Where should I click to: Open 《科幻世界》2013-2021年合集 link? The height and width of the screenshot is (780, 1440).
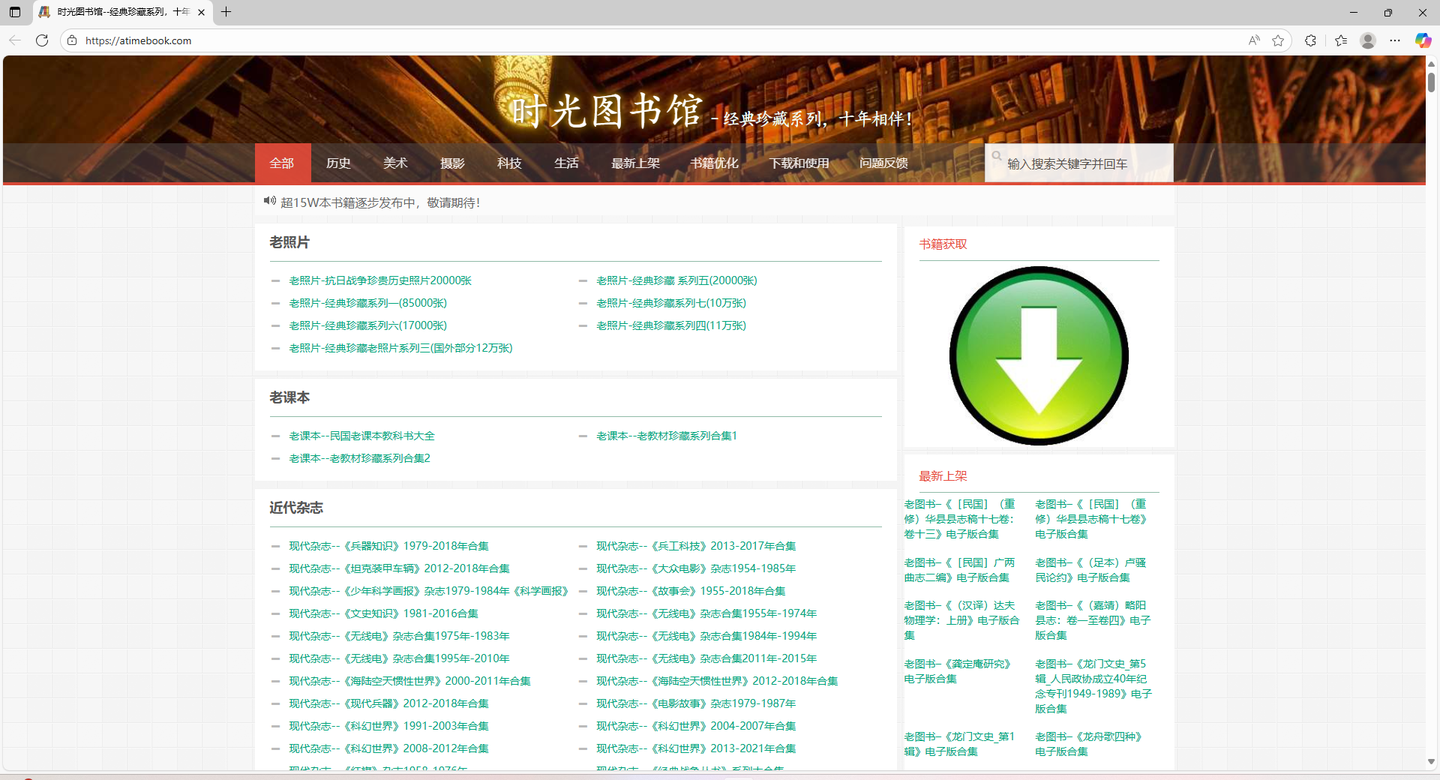click(696, 748)
